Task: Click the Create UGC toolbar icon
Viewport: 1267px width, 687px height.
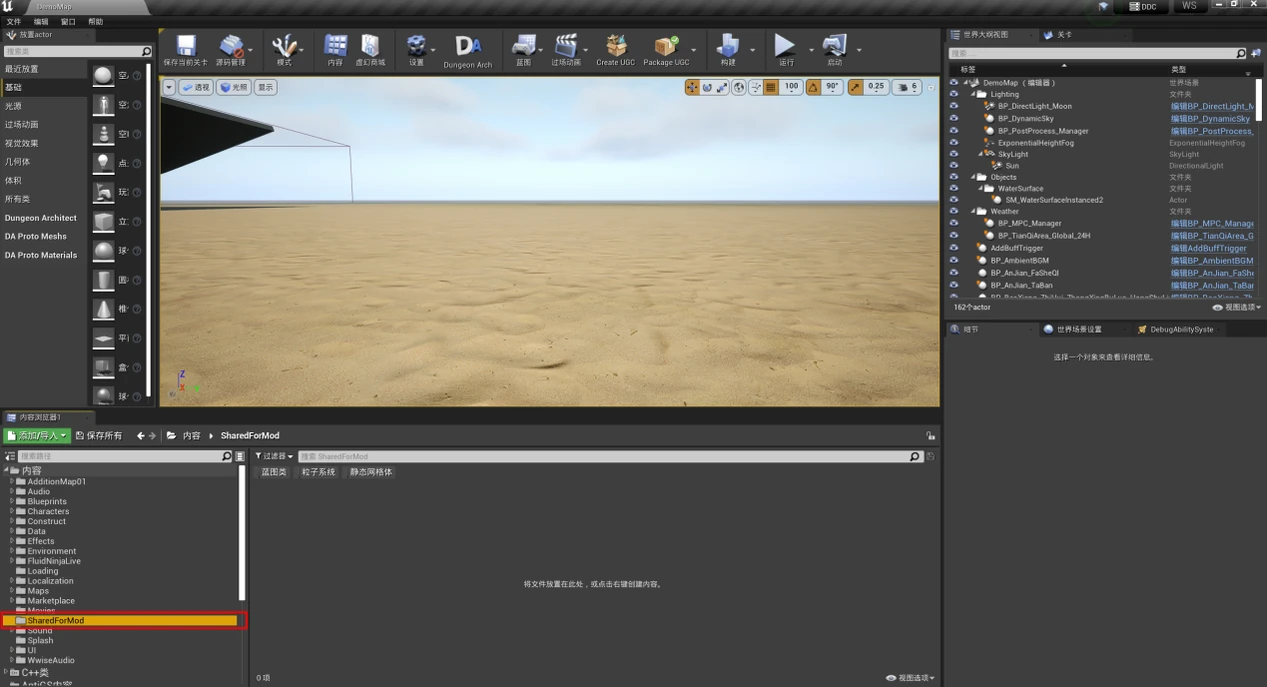Action: pyautogui.click(x=615, y=47)
